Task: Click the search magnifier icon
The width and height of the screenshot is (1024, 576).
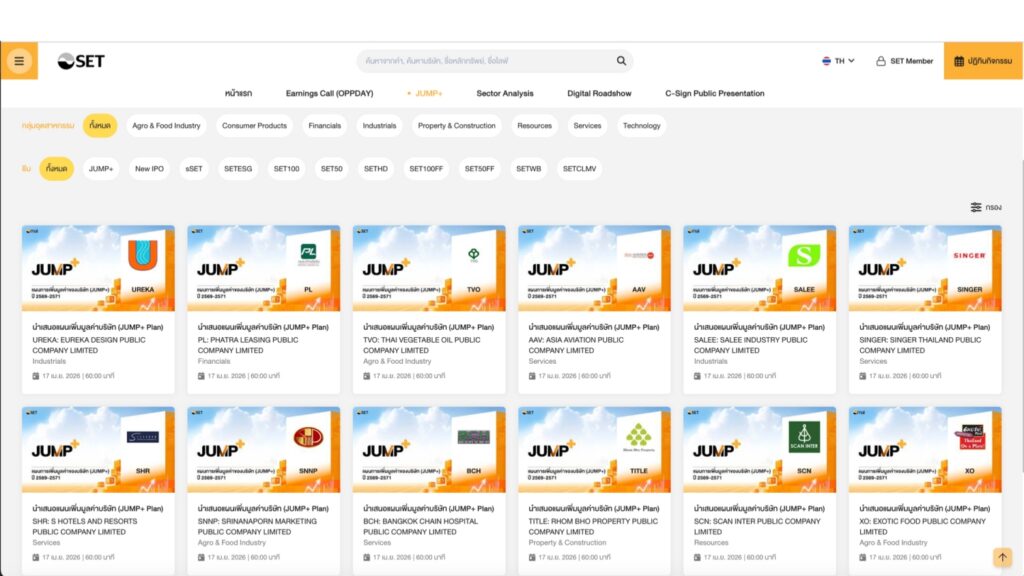Action: (x=621, y=61)
